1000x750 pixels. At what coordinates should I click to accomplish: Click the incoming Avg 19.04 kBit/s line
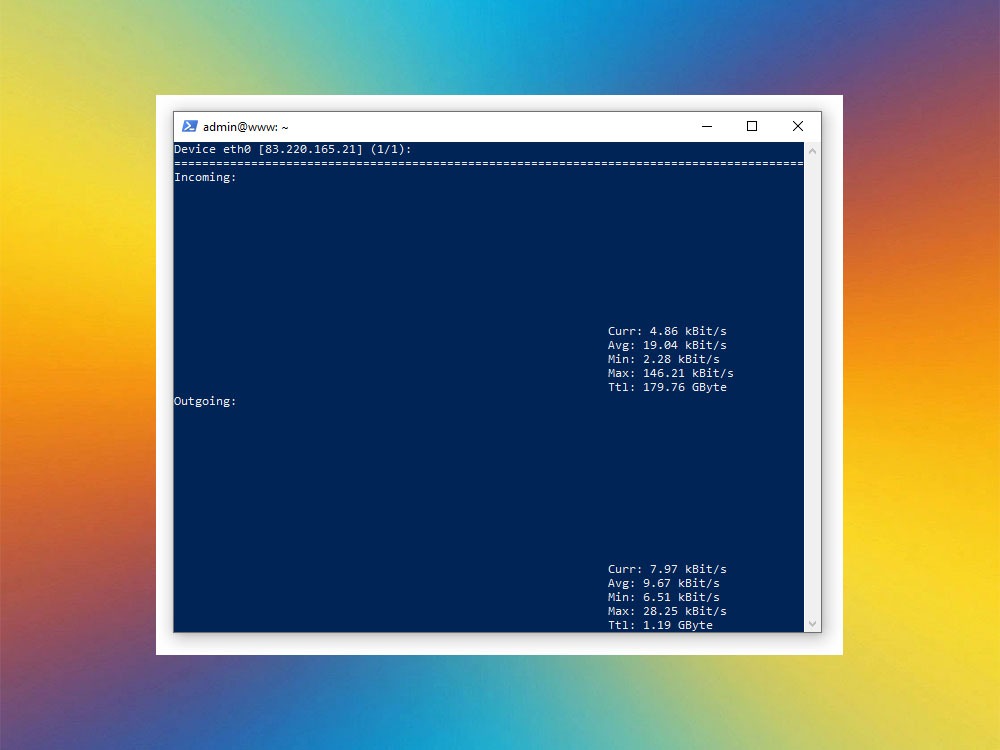pos(667,345)
